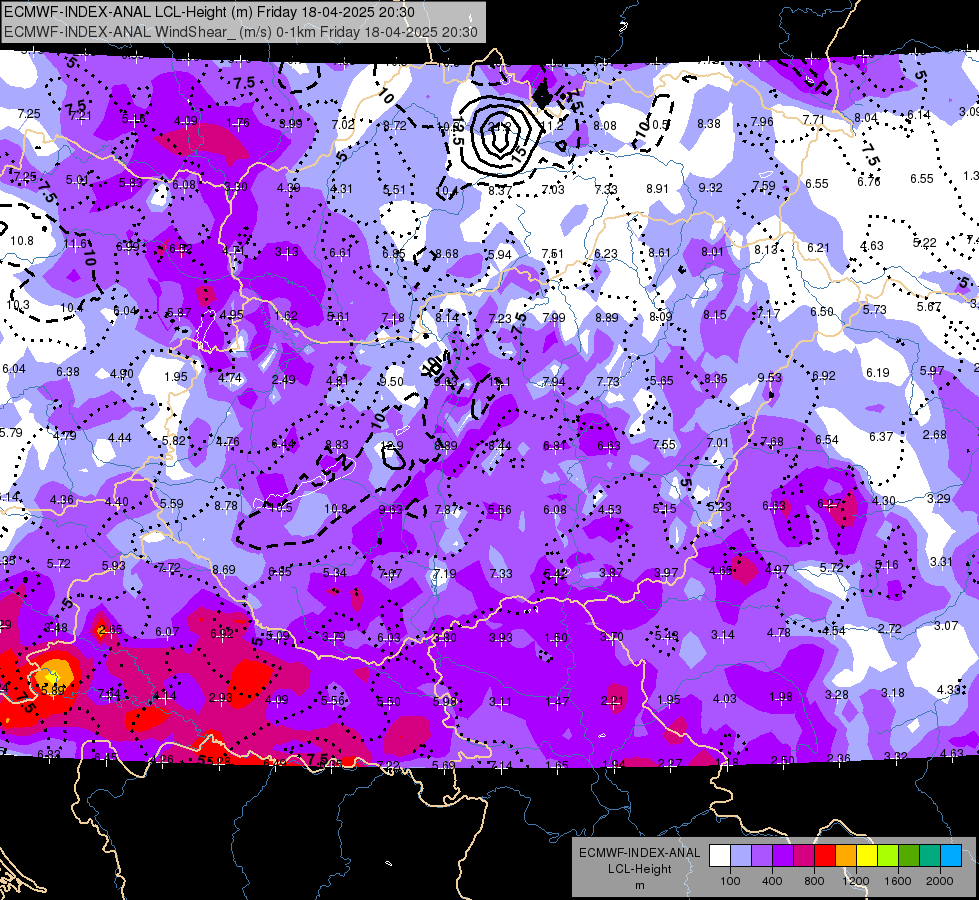Click the map value 8.04
The height and width of the screenshot is (900, 979).
pos(865,117)
